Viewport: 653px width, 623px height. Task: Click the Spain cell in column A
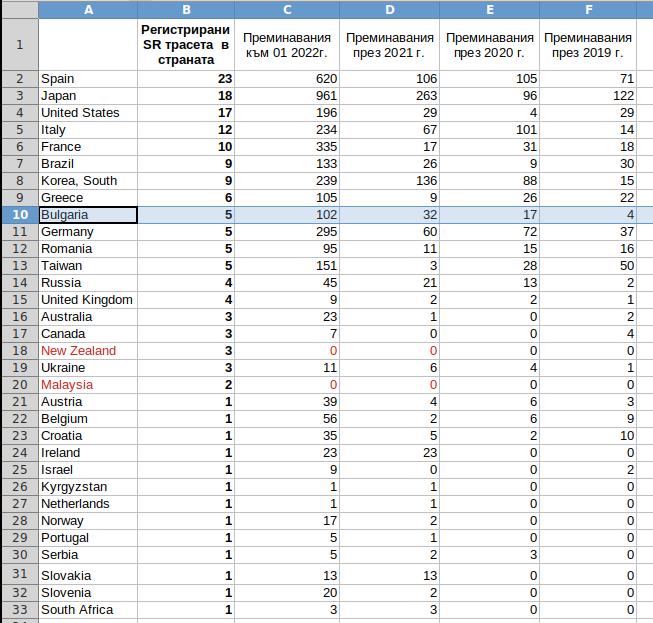click(x=88, y=79)
